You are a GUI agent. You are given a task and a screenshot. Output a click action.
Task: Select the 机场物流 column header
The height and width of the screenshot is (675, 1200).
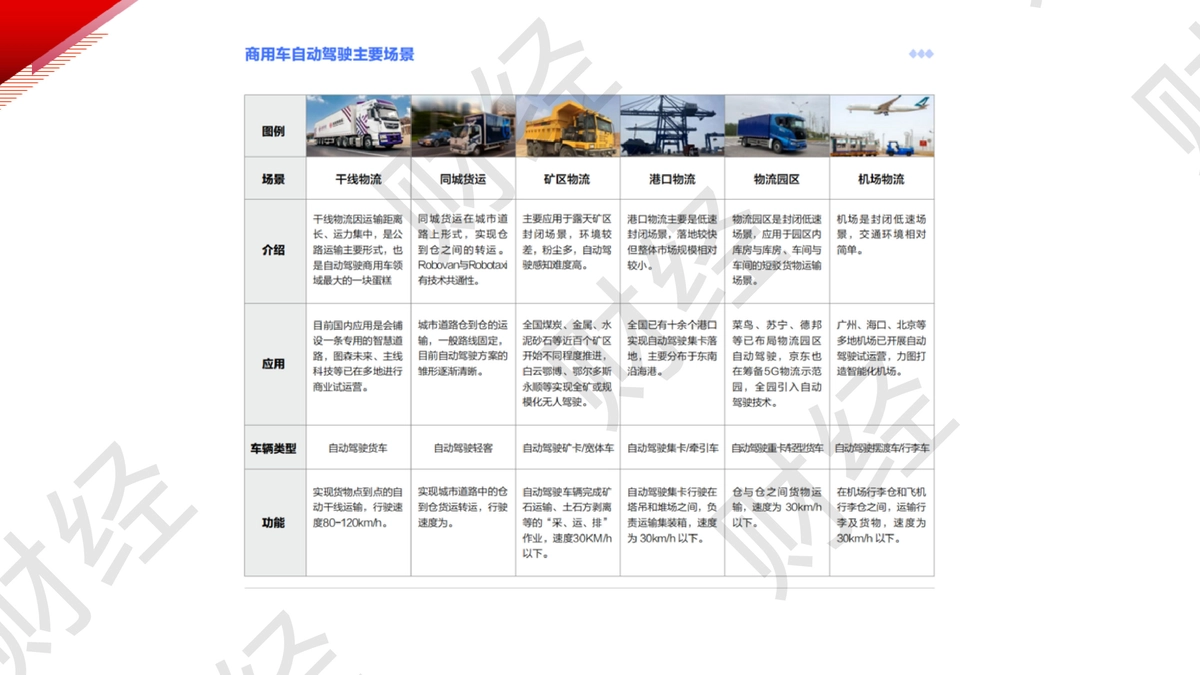pos(881,179)
